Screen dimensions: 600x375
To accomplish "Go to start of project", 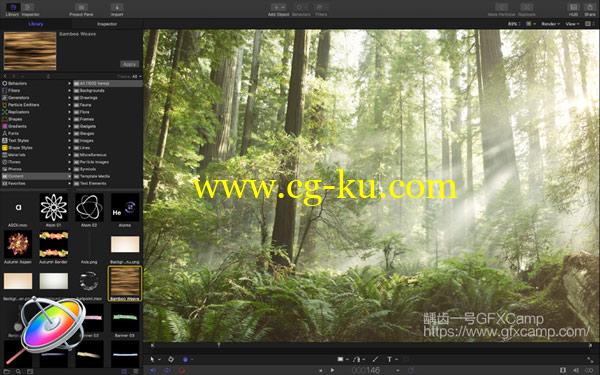I will tap(321, 370).
